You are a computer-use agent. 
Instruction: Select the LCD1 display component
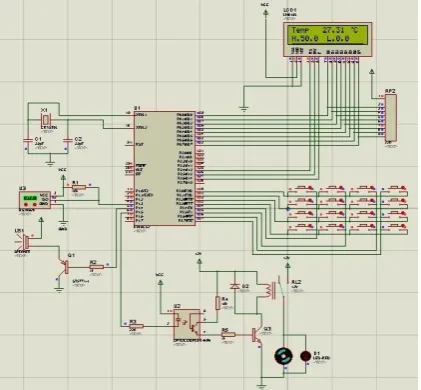tap(328, 39)
